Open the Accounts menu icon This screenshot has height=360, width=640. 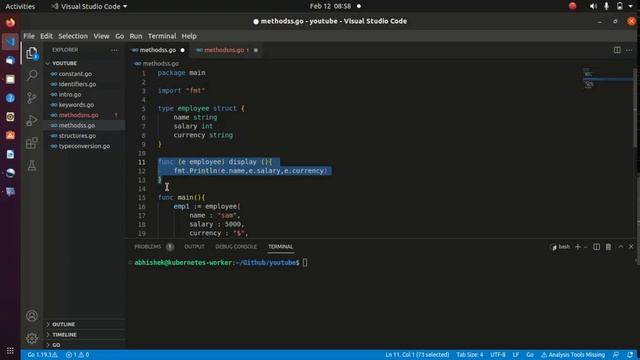[x=32, y=316]
